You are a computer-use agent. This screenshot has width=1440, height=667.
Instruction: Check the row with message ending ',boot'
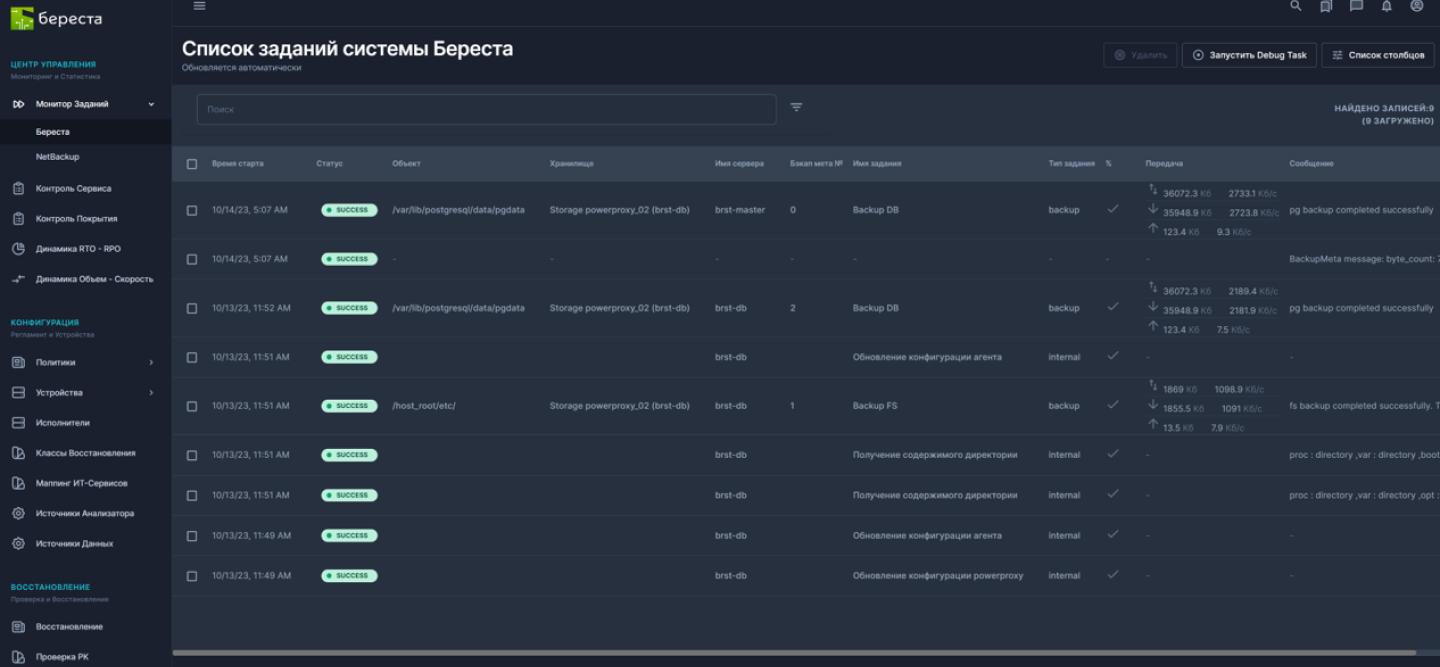coord(192,455)
